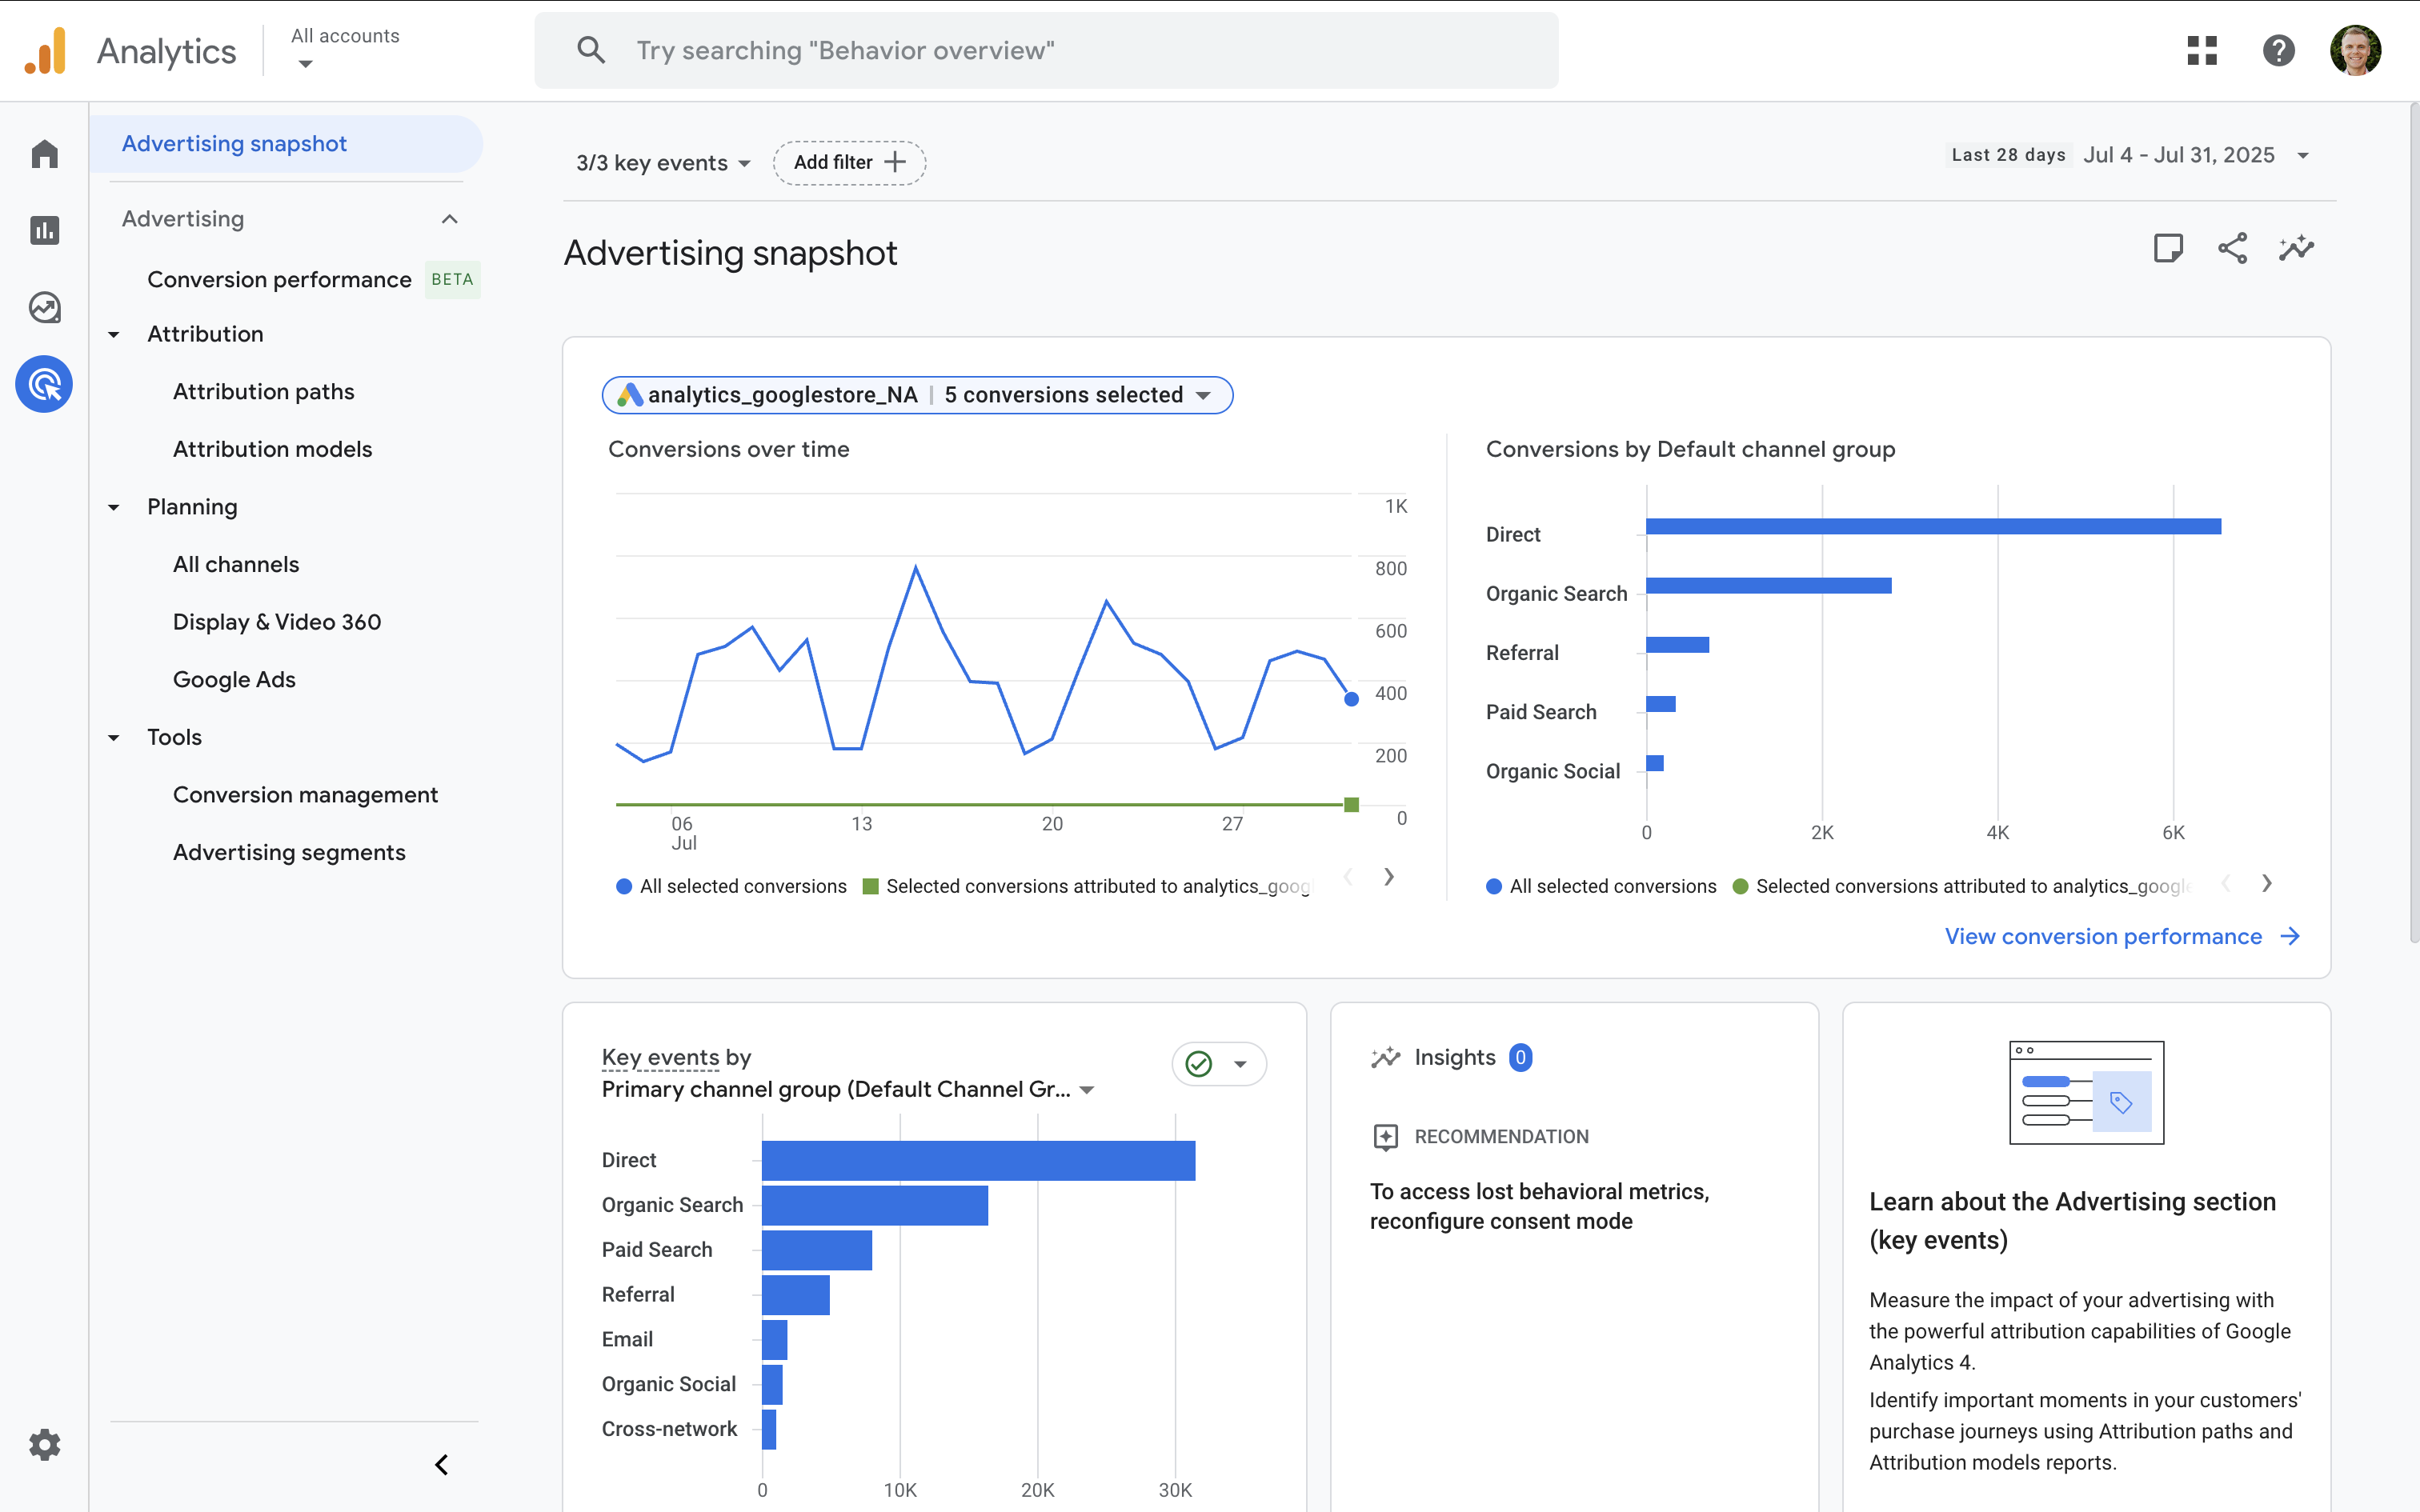The image size is (2420, 1512).
Task: Click arrow next to View conversion performance
Action: coord(2290,936)
